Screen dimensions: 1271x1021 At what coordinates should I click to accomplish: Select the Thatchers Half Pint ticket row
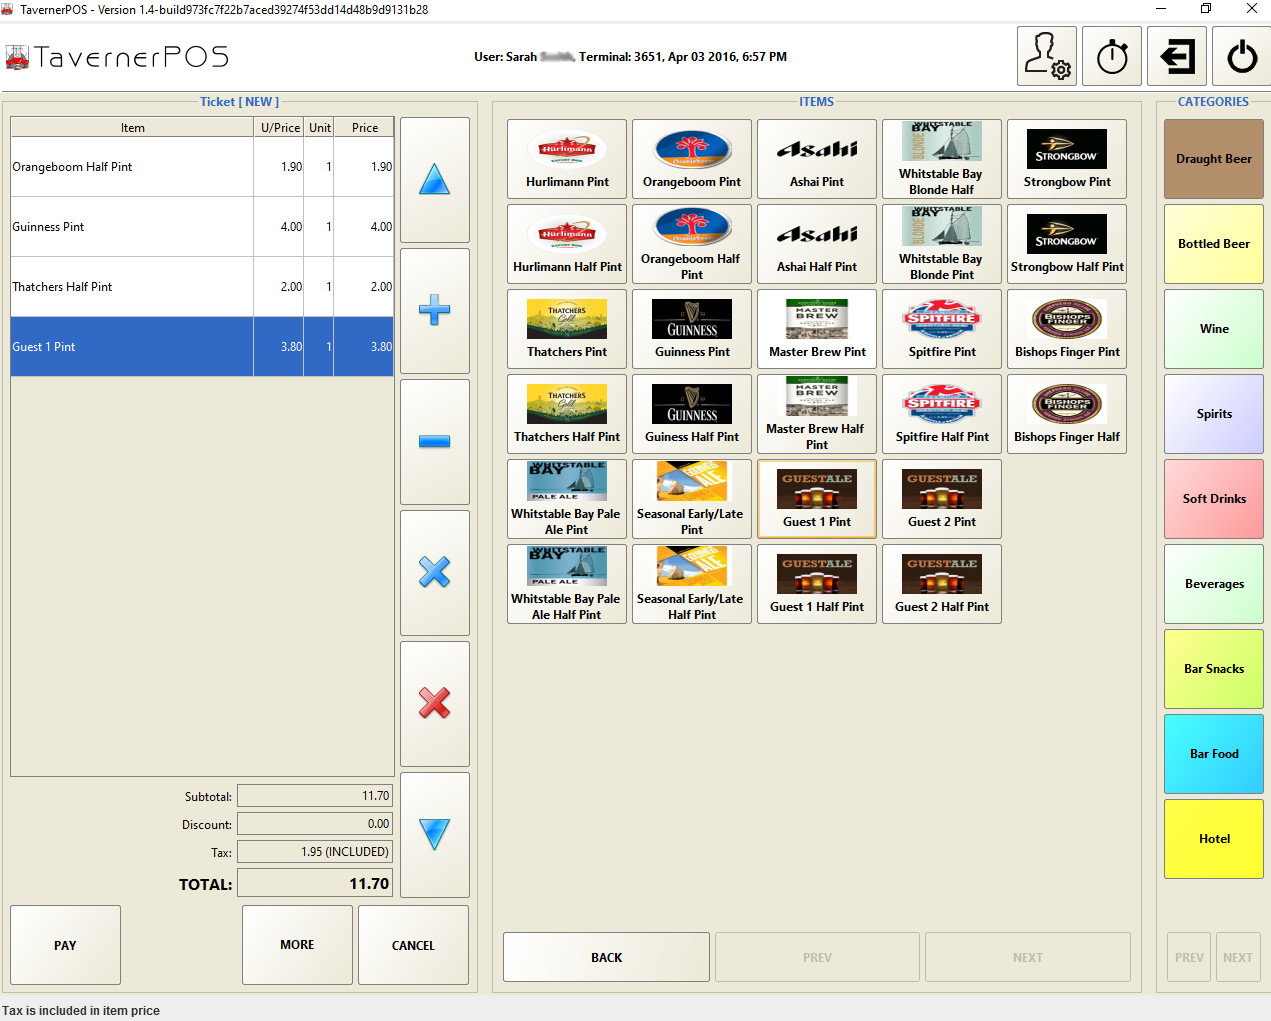click(x=202, y=287)
